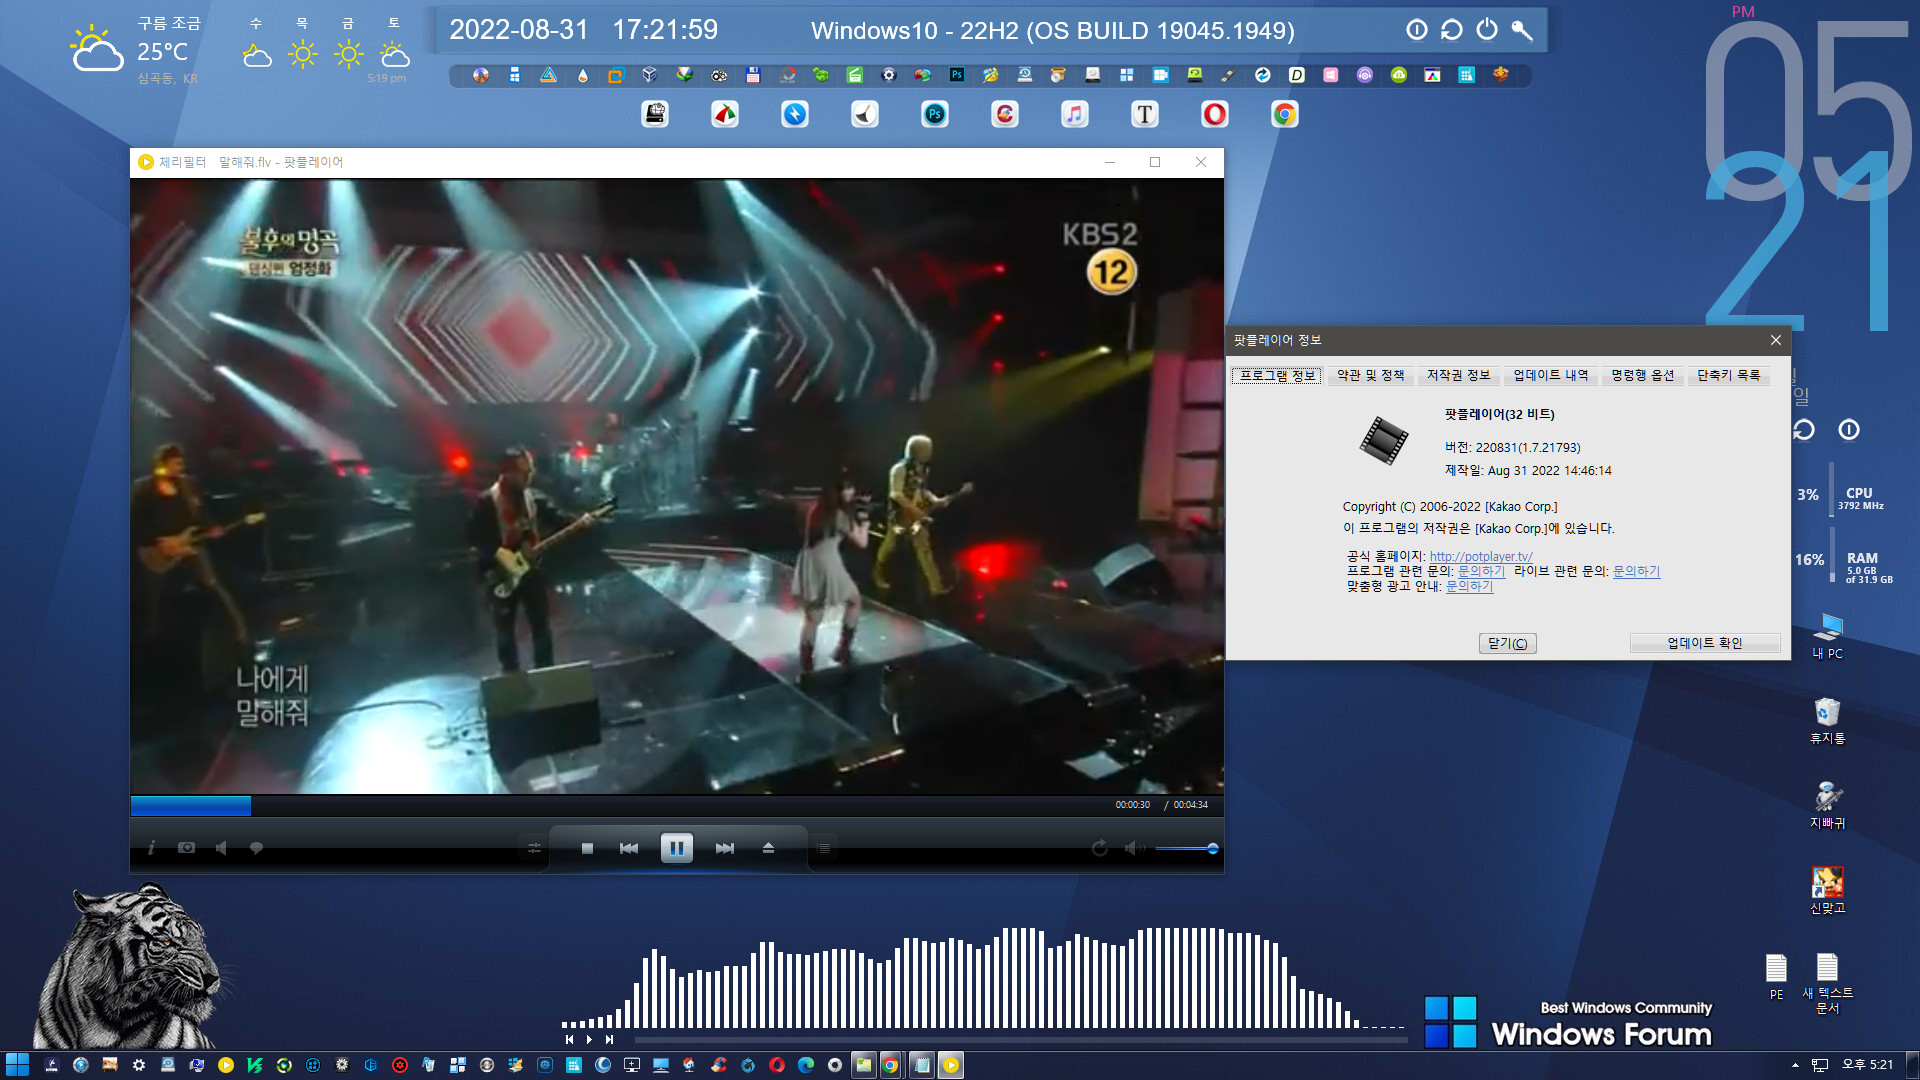
Task: Click the audio speaker icon beside the camera
Action: (x=221, y=848)
